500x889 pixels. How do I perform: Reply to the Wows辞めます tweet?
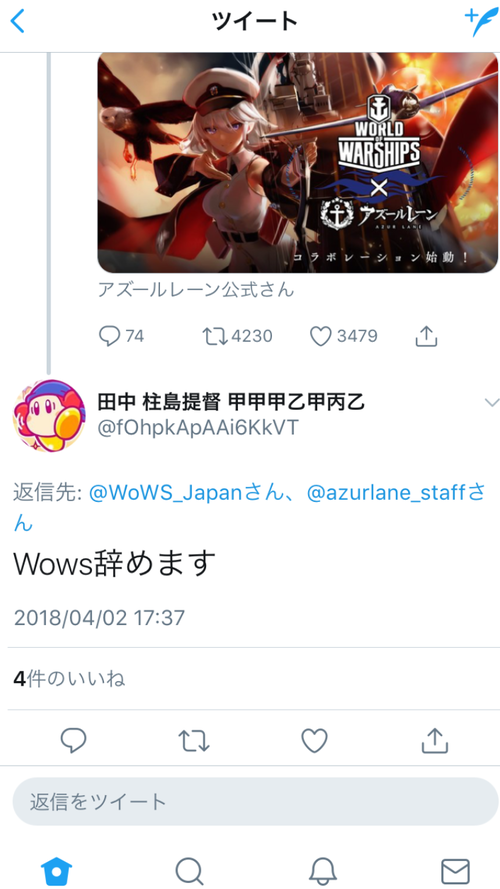pyautogui.click(x=73, y=740)
